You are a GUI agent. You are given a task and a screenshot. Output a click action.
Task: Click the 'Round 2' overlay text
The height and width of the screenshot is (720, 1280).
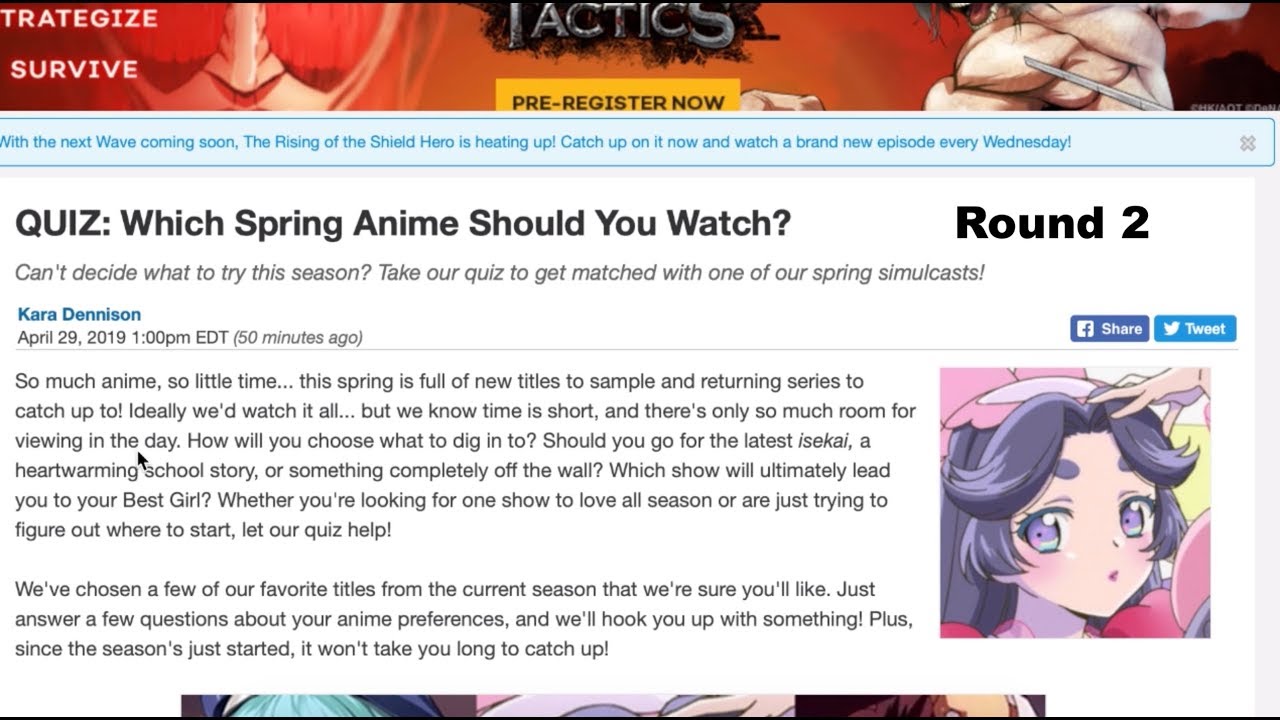(1052, 222)
